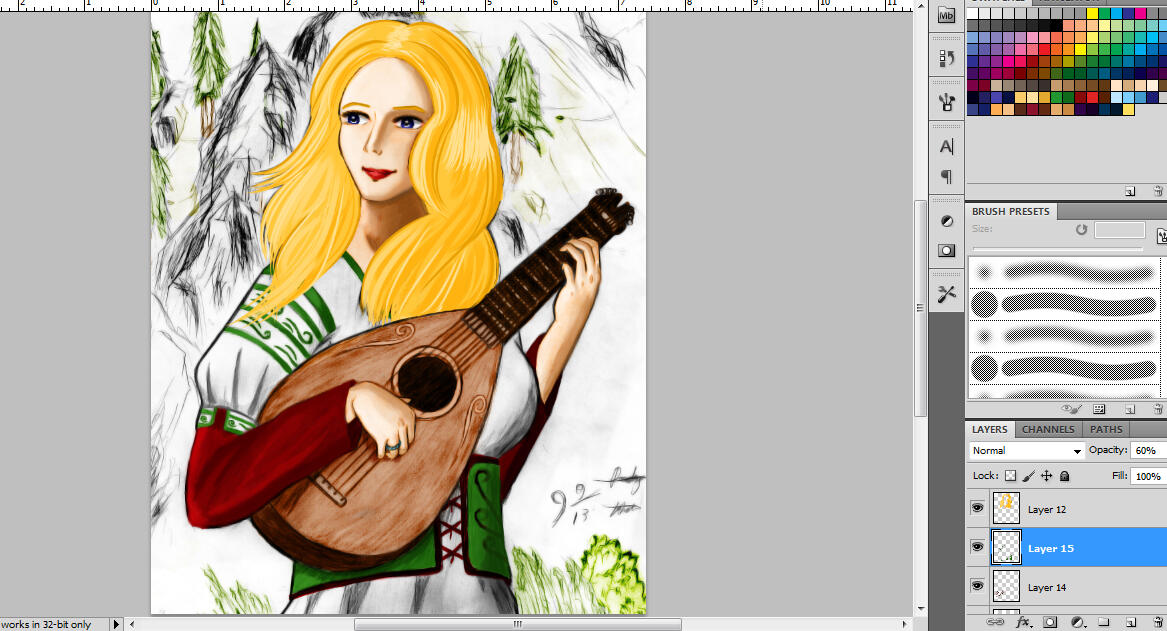Open new adjustment layer menu
The image size is (1167, 631).
pyautogui.click(x=1078, y=622)
